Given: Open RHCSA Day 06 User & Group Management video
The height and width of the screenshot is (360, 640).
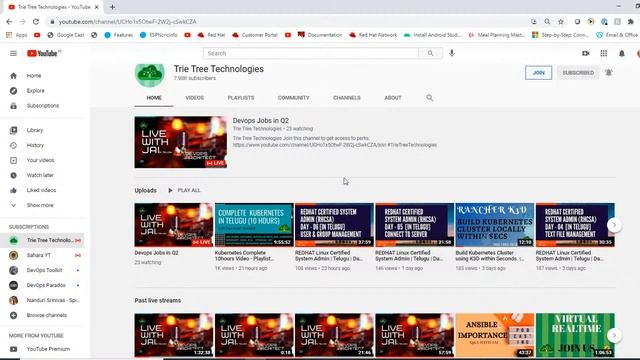Looking at the screenshot, I should pos(334,224).
